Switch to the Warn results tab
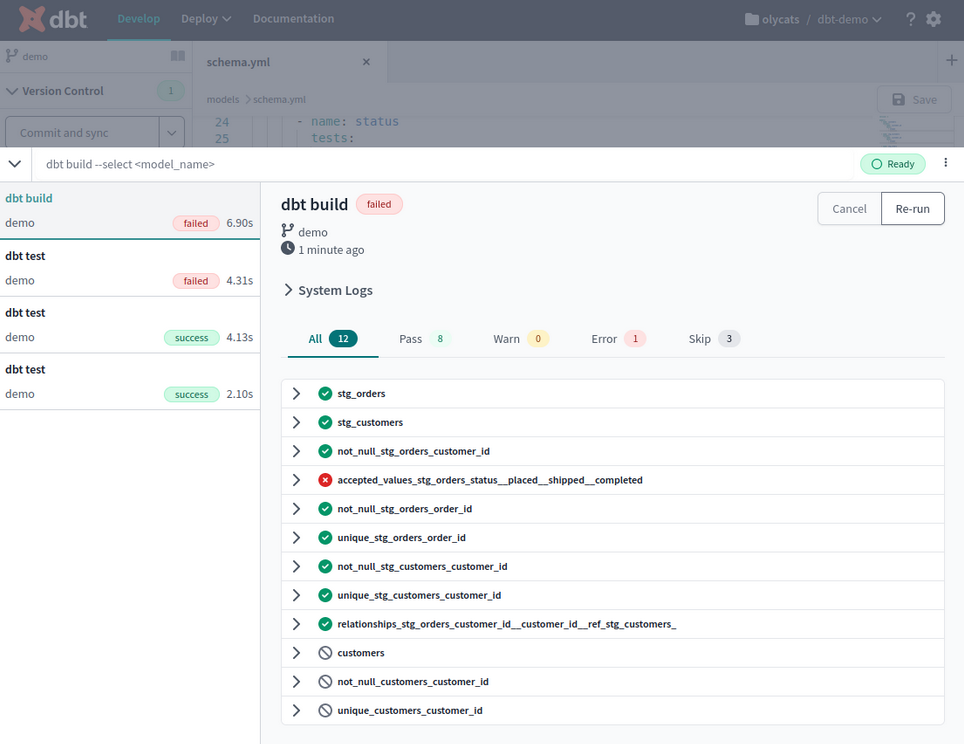The height and width of the screenshot is (744, 964). [521, 339]
